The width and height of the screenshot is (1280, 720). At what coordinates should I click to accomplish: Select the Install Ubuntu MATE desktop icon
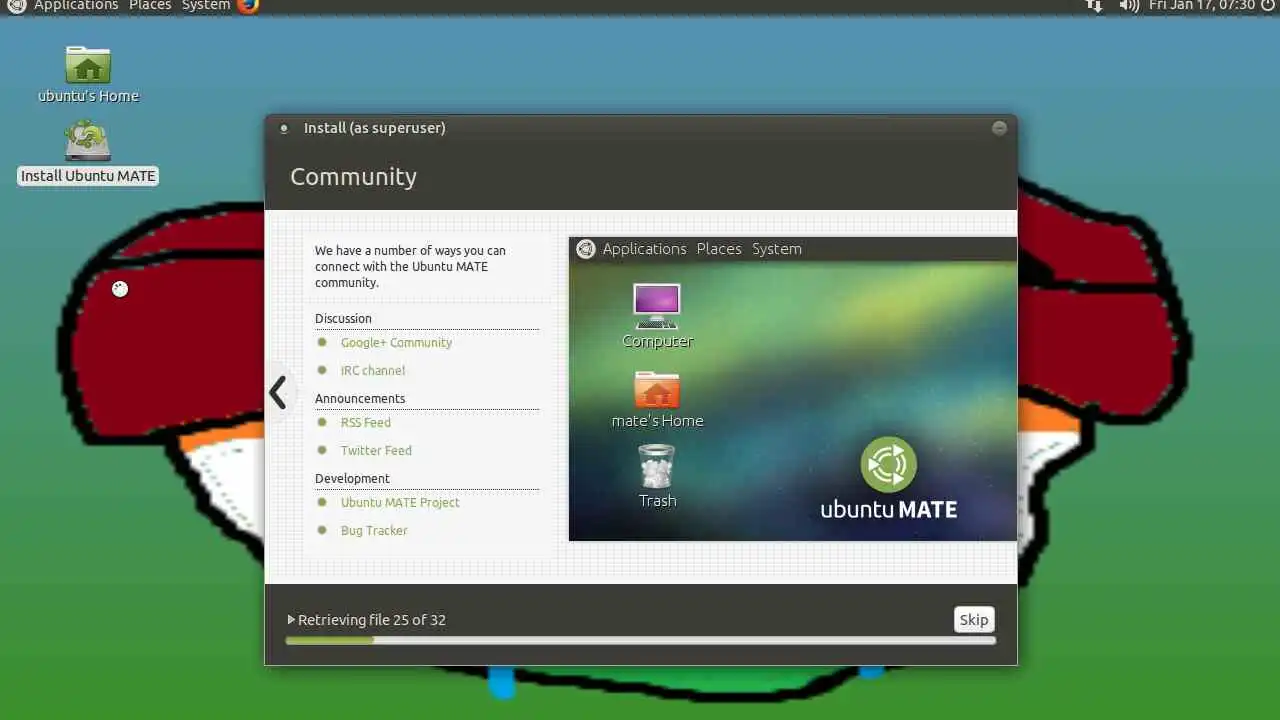pos(88,153)
